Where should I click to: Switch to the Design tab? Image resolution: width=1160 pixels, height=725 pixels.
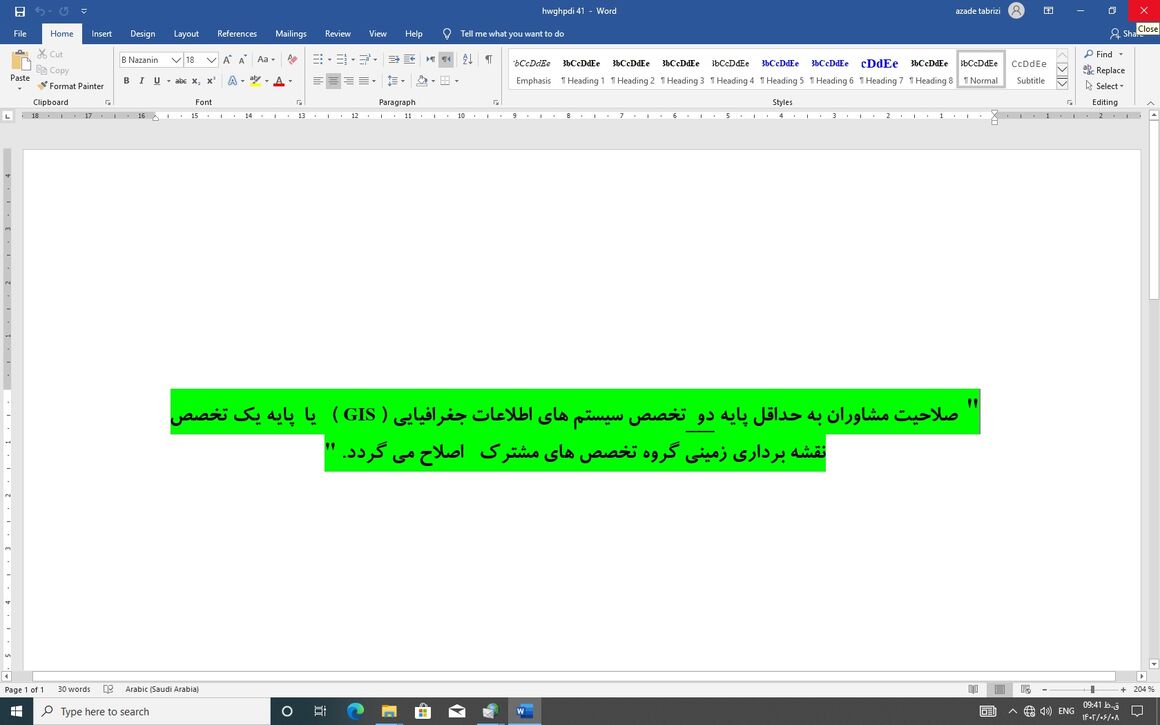(x=142, y=34)
